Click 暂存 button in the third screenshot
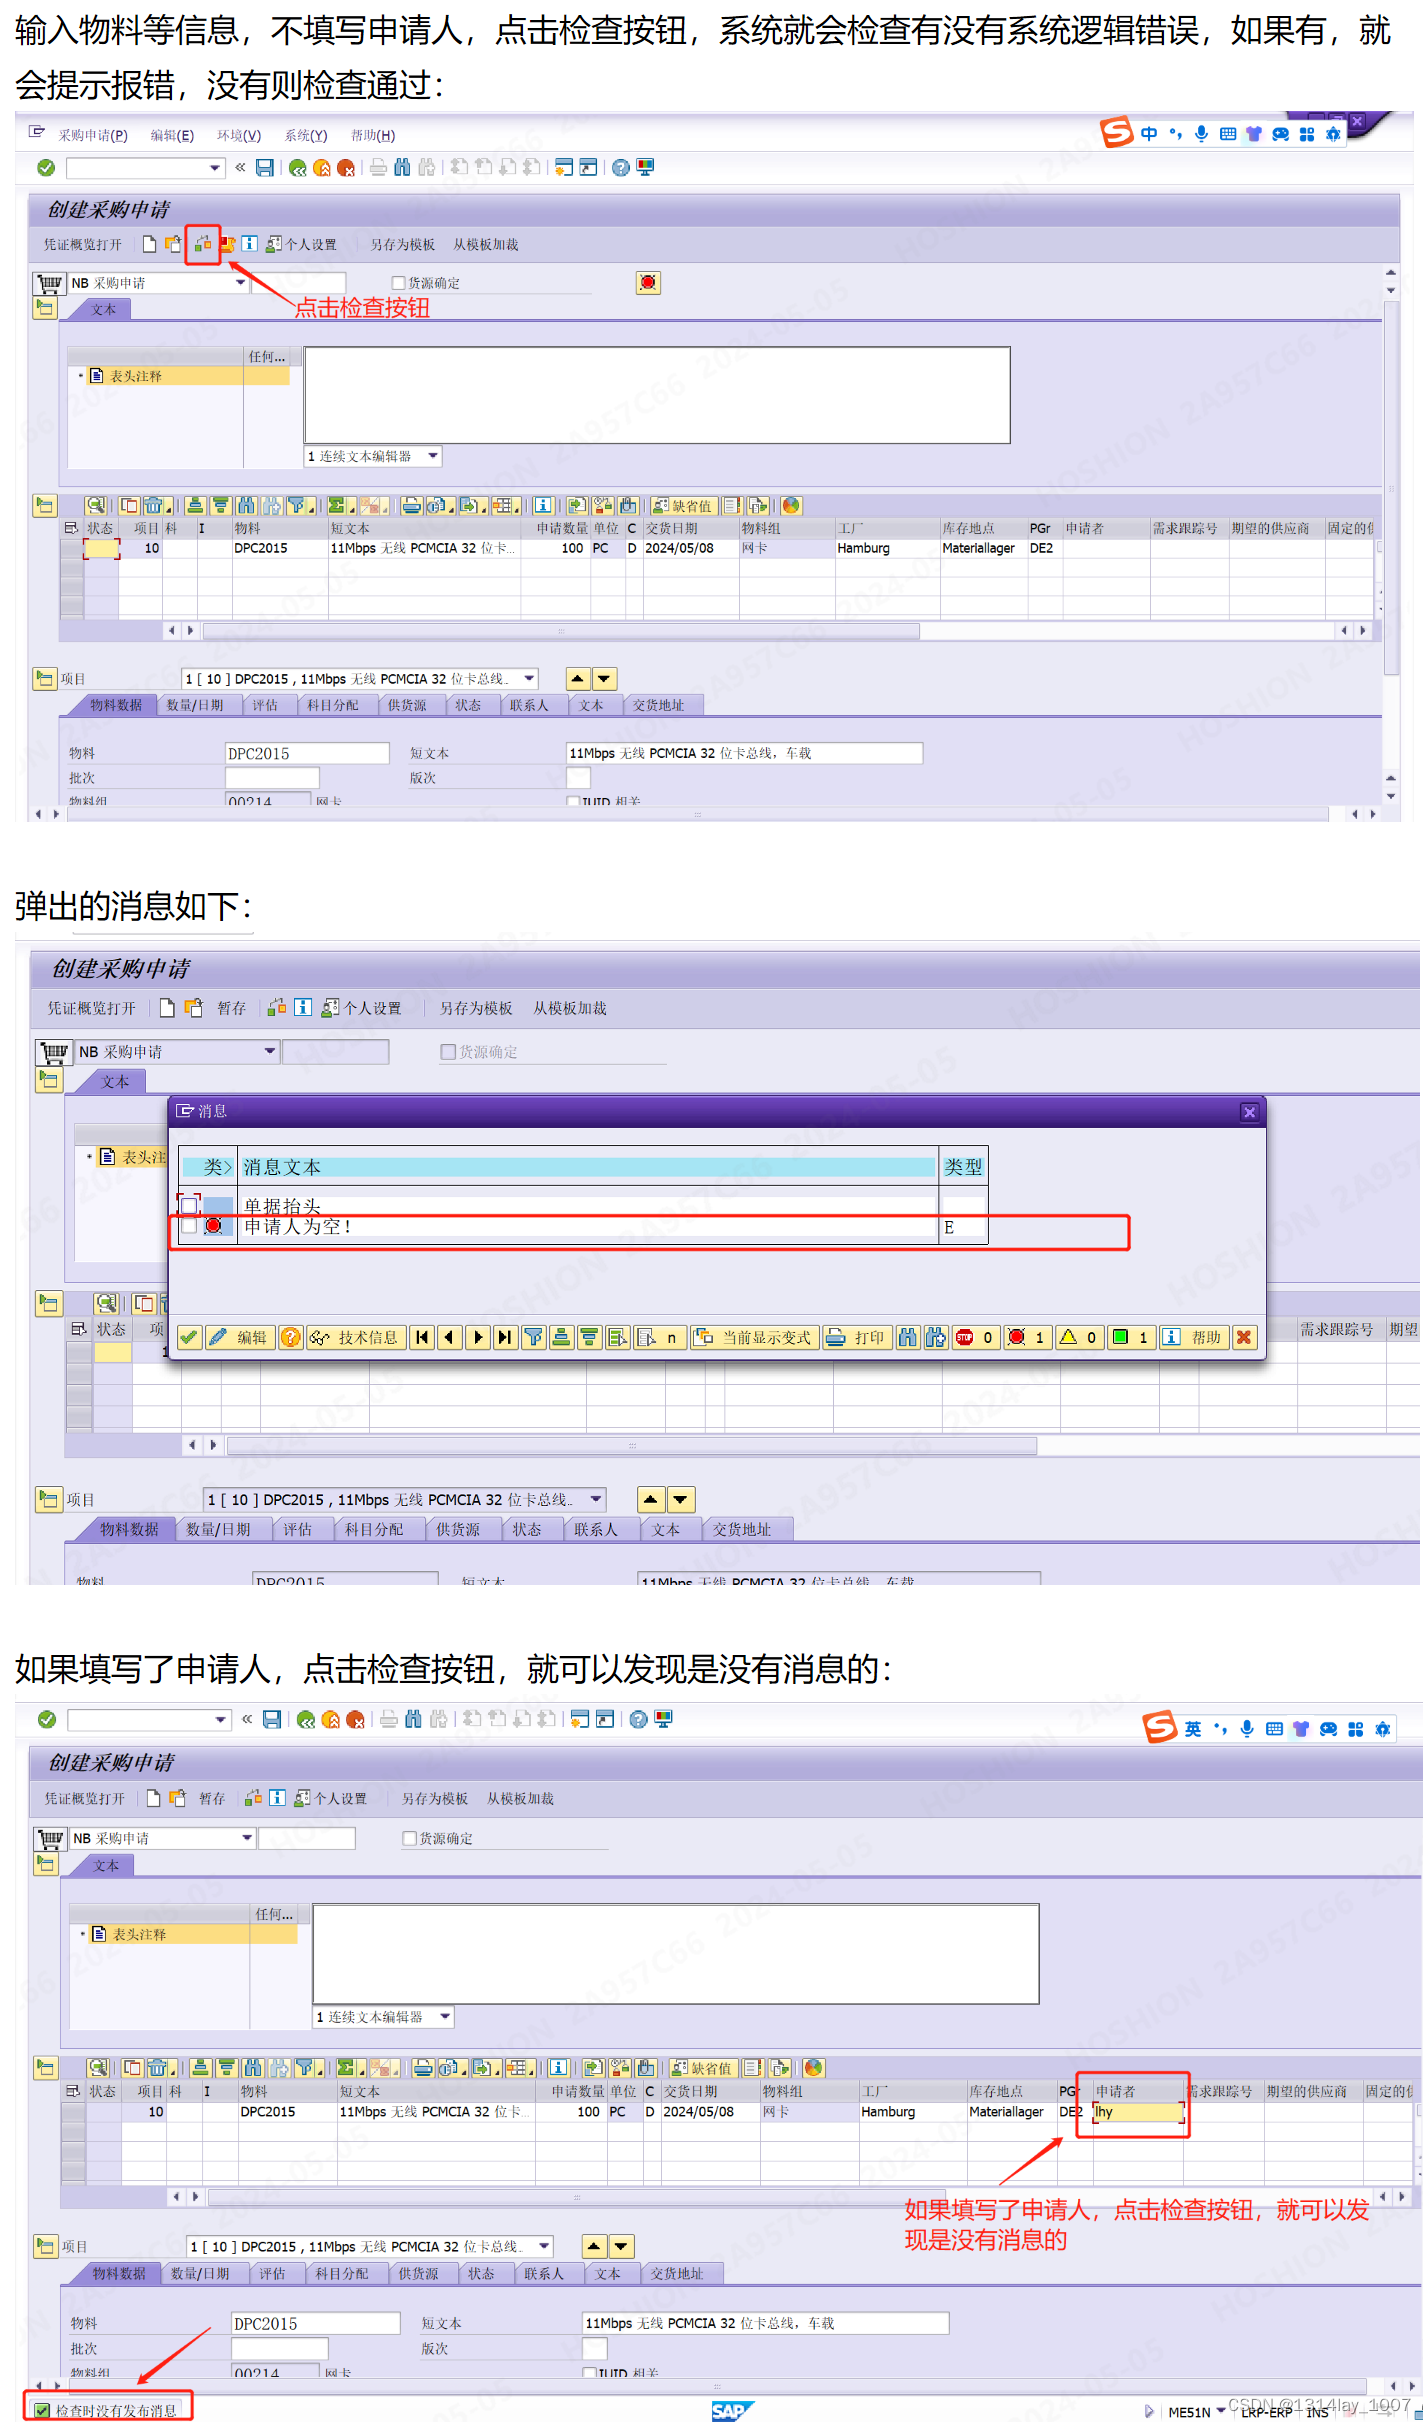Viewport: 1426px width, 2424px height. pos(211,1798)
